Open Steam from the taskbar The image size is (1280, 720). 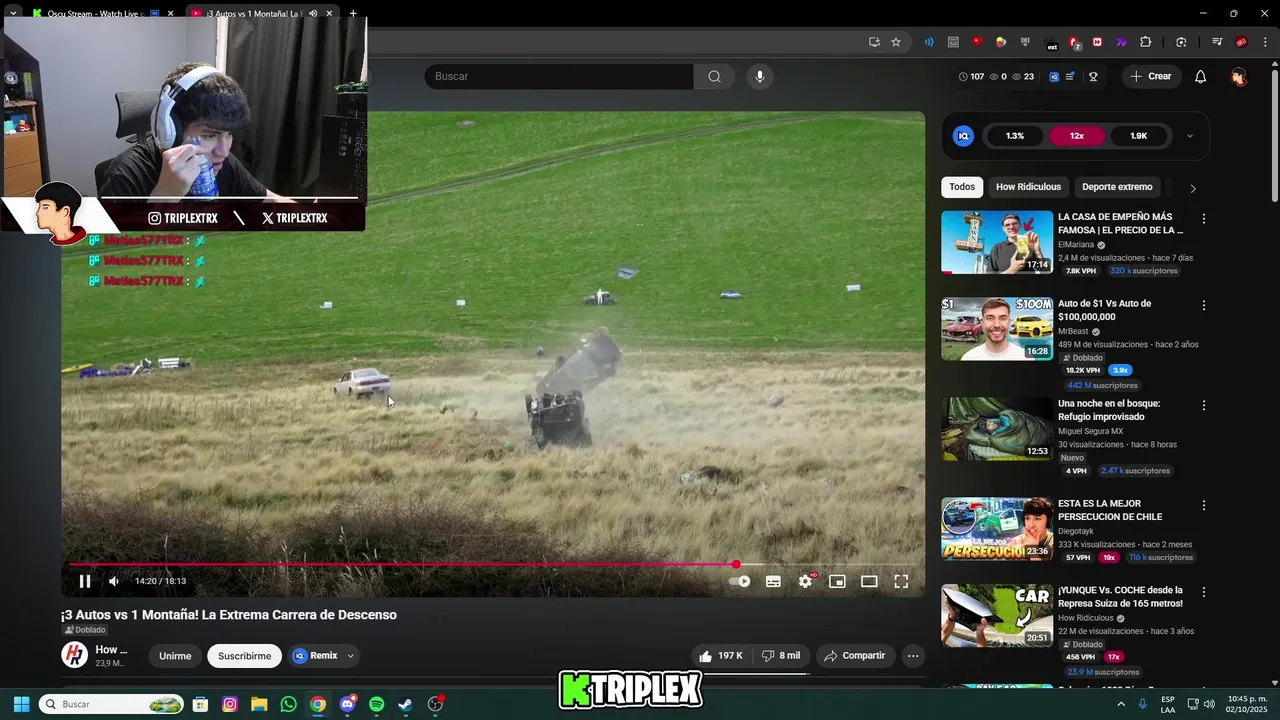point(405,704)
